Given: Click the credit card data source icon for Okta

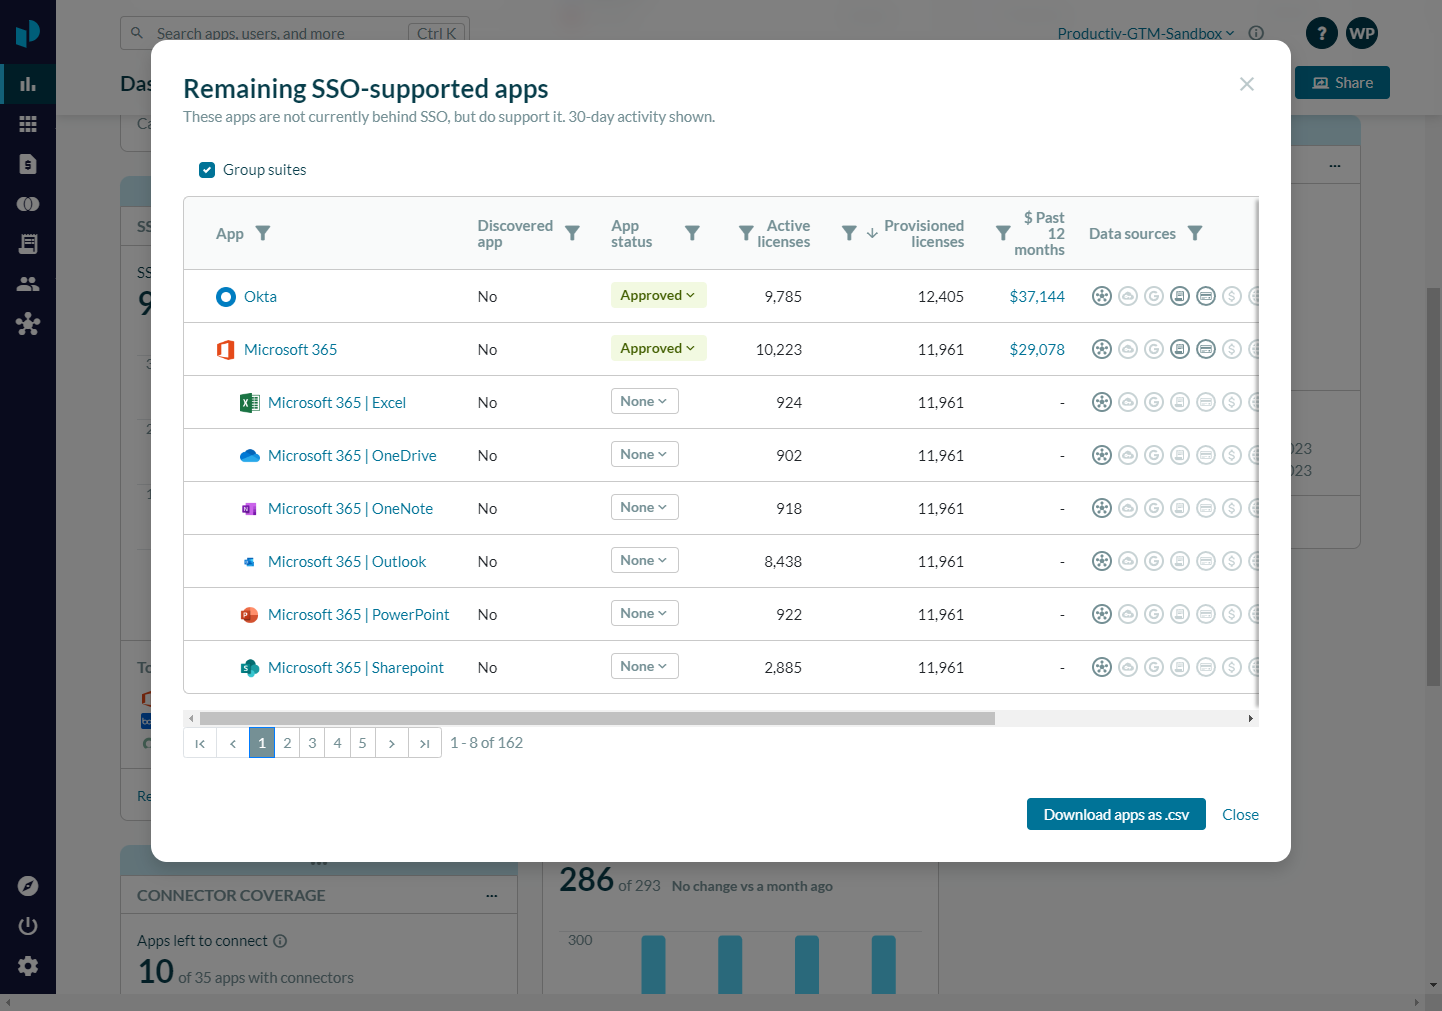Looking at the screenshot, I should tap(1206, 296).
